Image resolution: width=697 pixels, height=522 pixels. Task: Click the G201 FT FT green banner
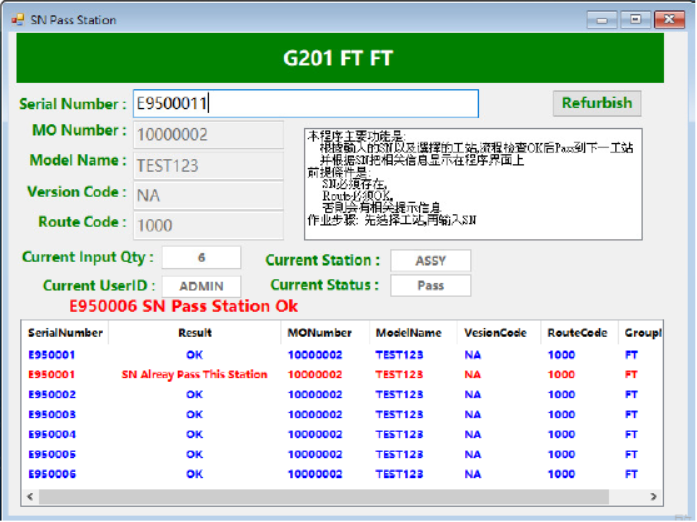coord(340,58)
